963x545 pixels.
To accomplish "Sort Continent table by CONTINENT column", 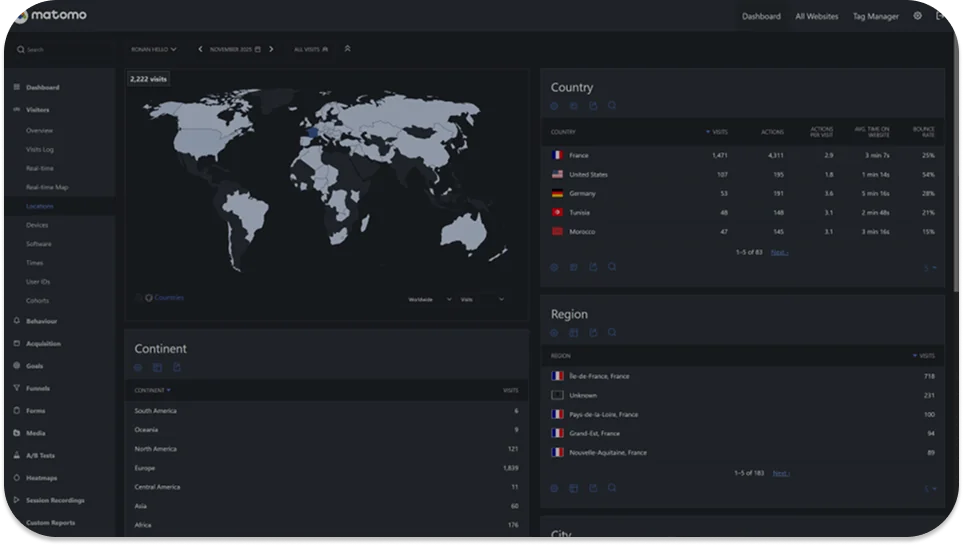I will (152, 390).
